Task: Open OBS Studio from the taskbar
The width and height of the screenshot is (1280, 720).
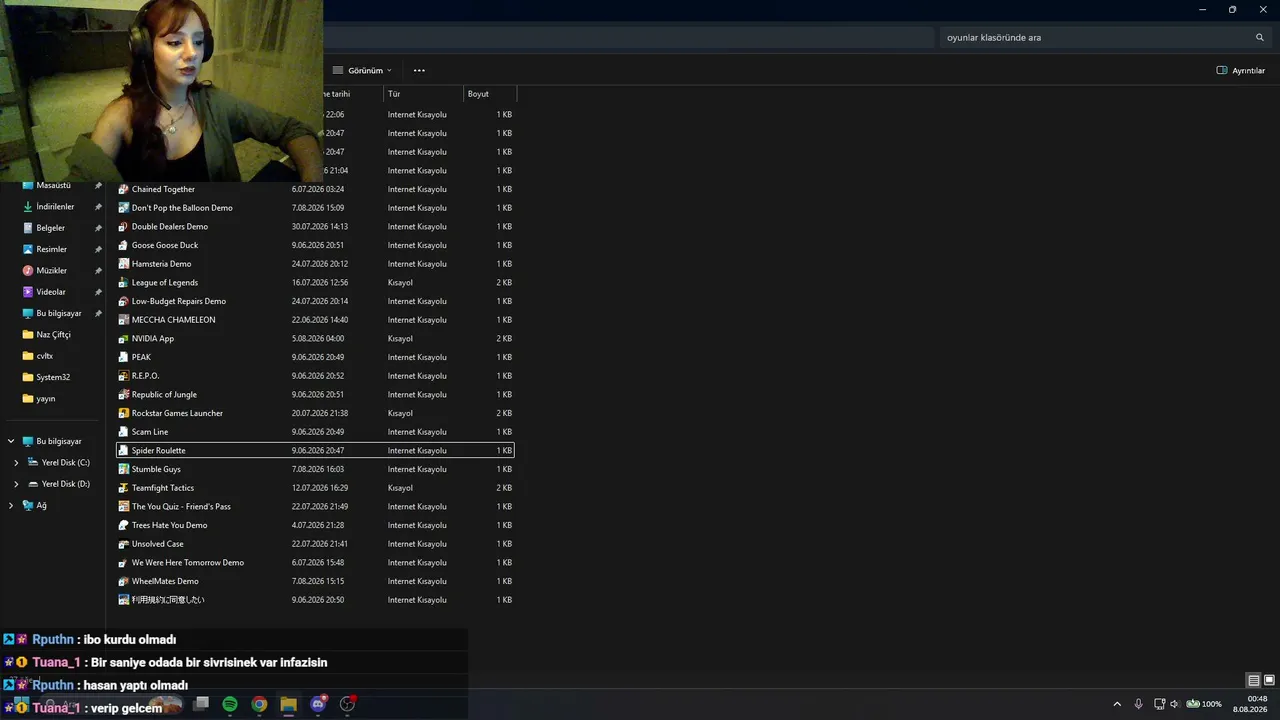Action: pyautogui.click(x=347, y=704)
